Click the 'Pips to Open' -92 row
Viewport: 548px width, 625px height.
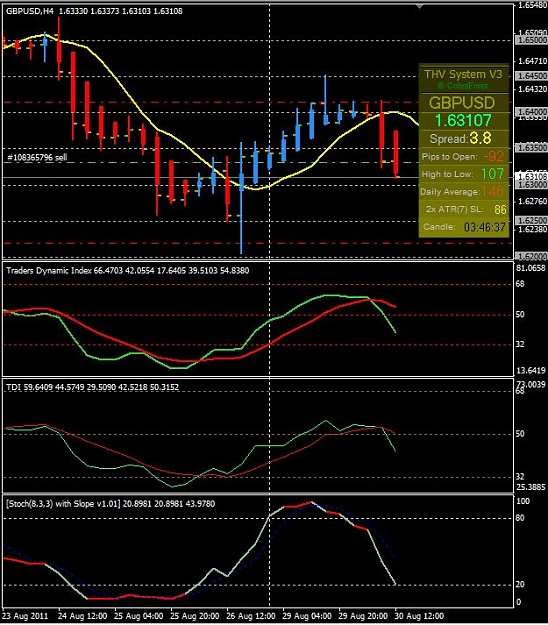(x=464, y=157)
